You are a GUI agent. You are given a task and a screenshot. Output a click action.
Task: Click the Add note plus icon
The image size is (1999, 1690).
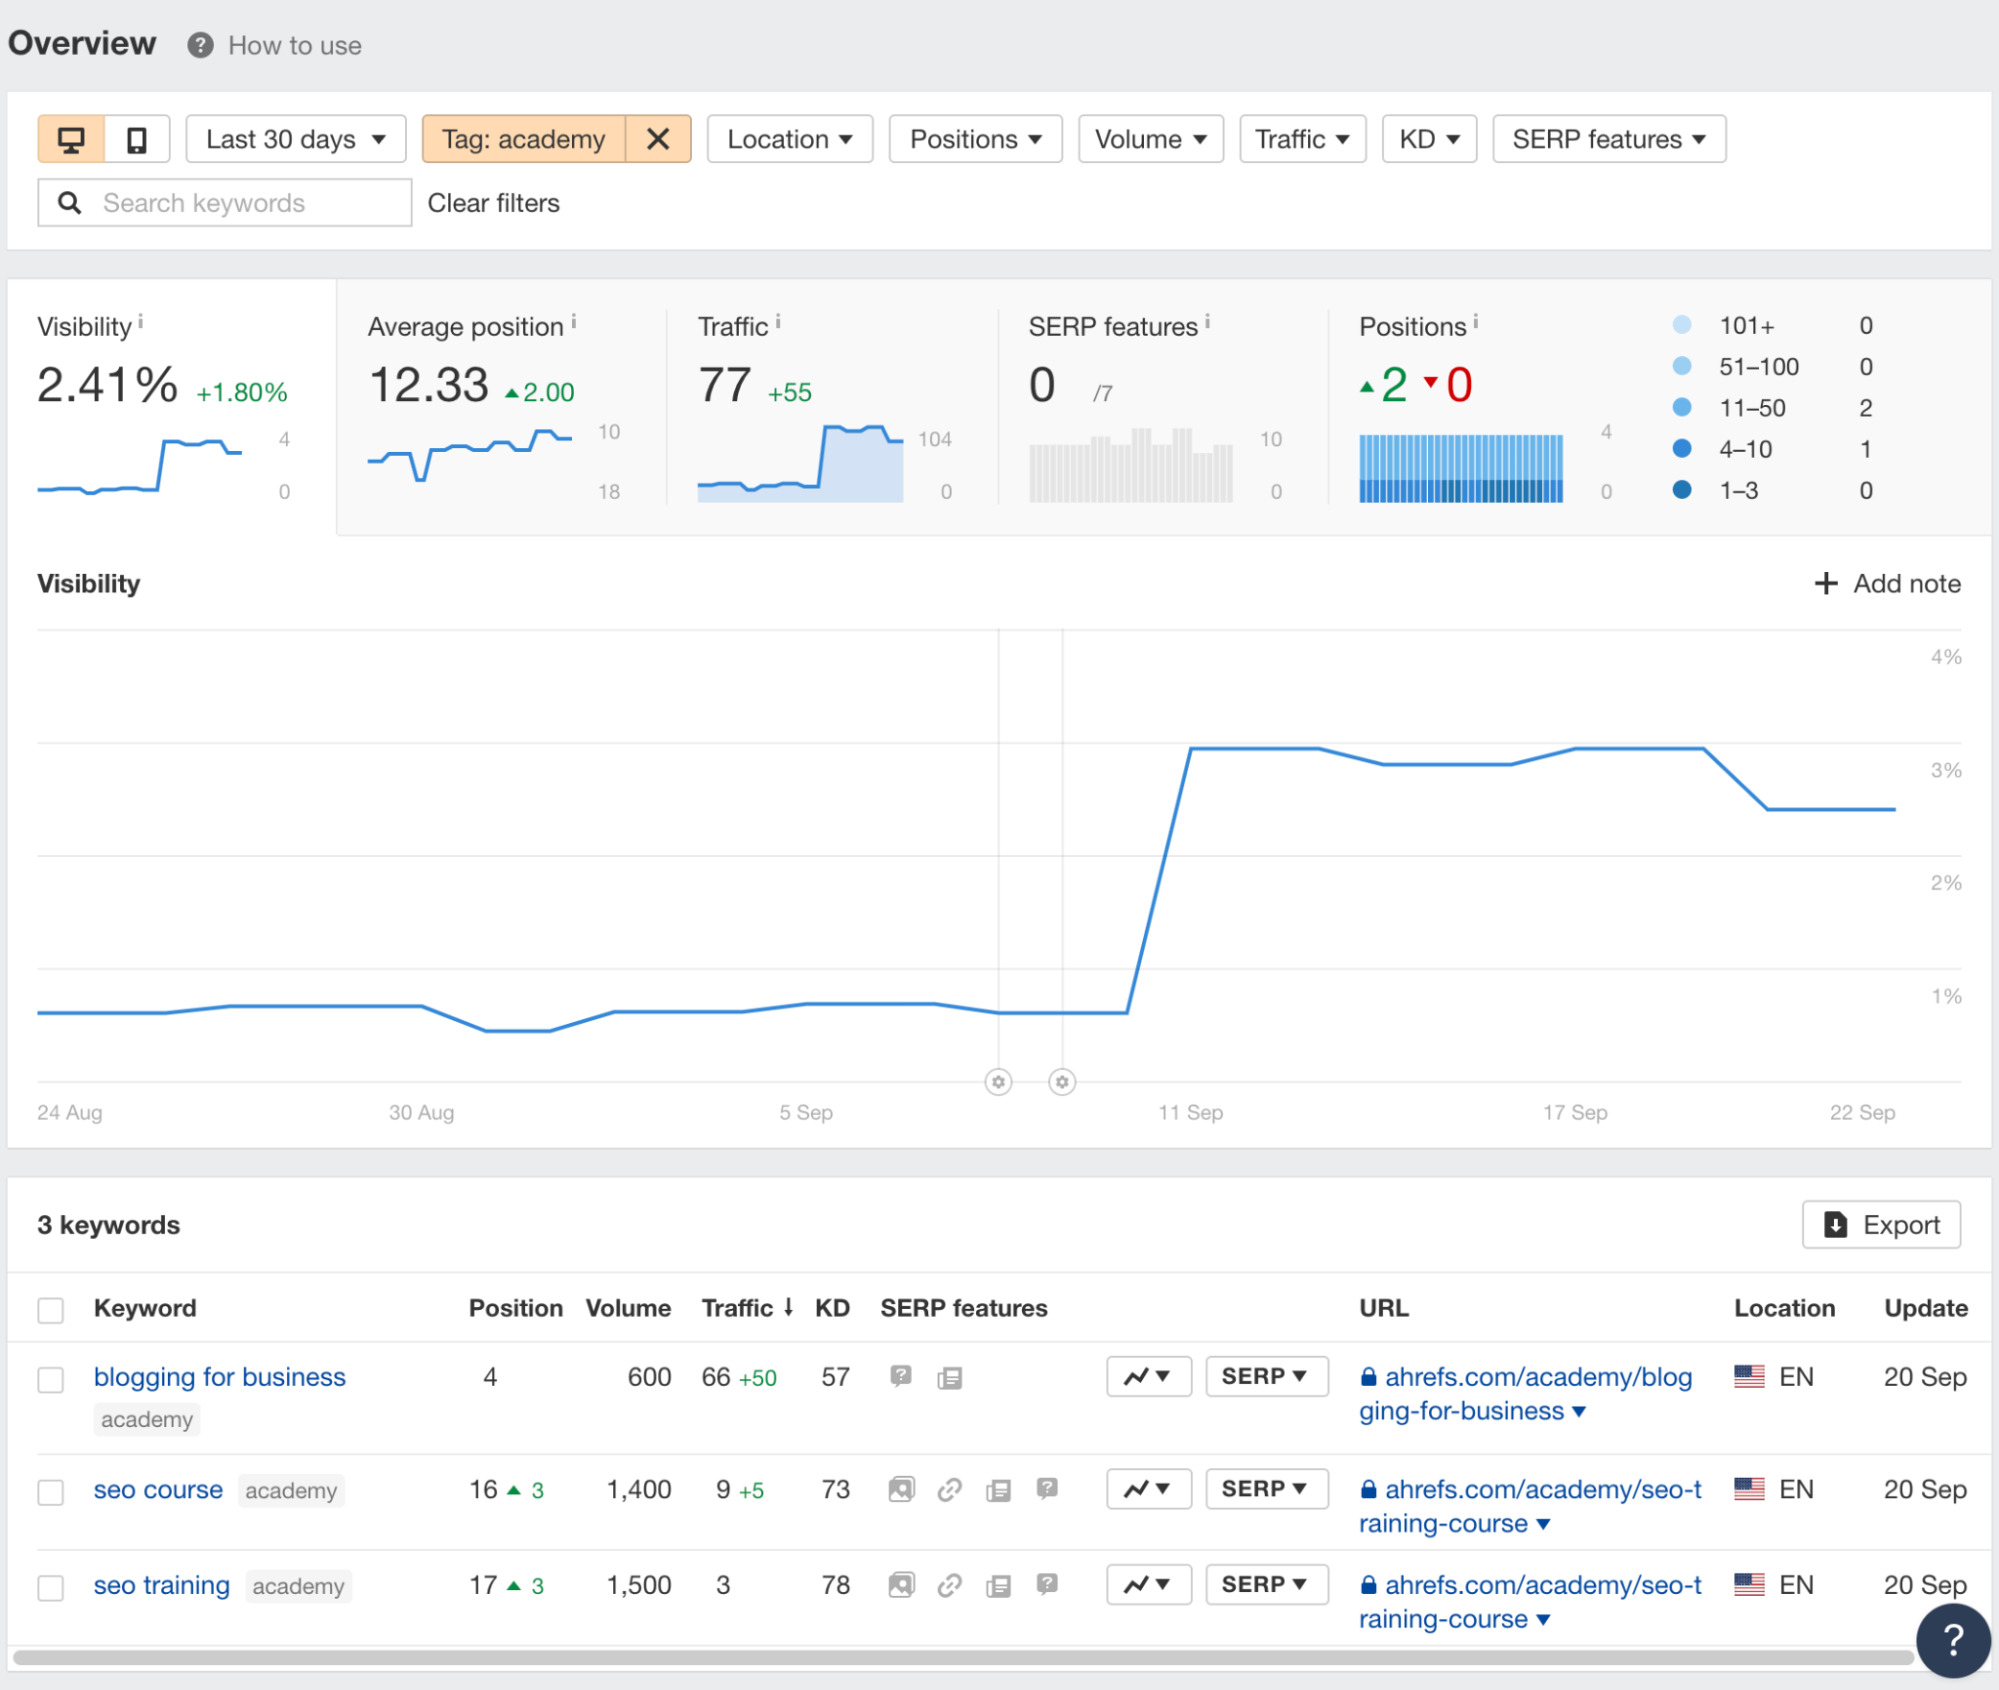(1825, 583)
